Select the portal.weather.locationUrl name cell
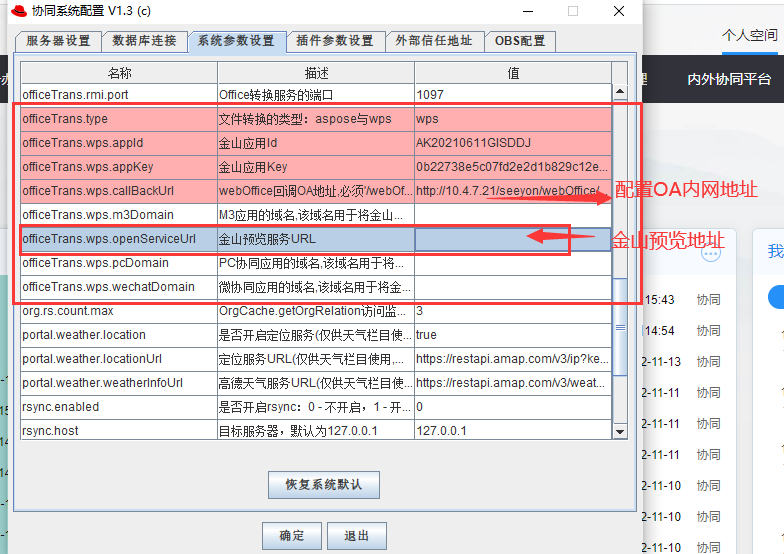 pyautogui.click(x=119, y=359)
